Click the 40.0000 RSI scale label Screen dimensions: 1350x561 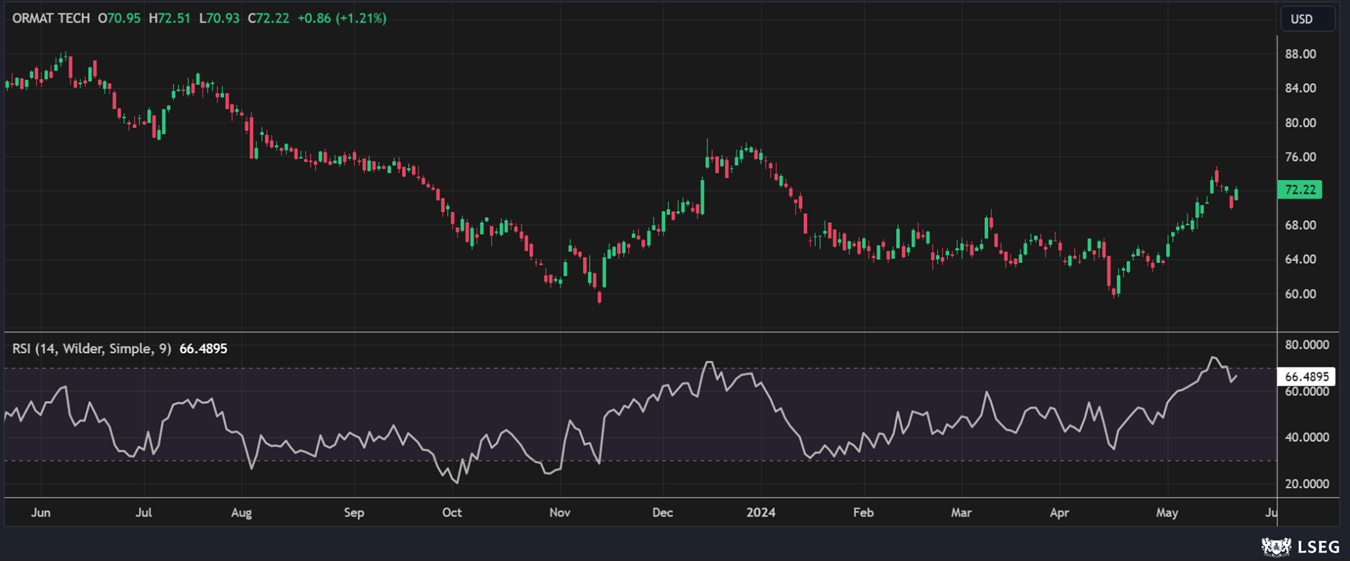[x=1307, y=438]
